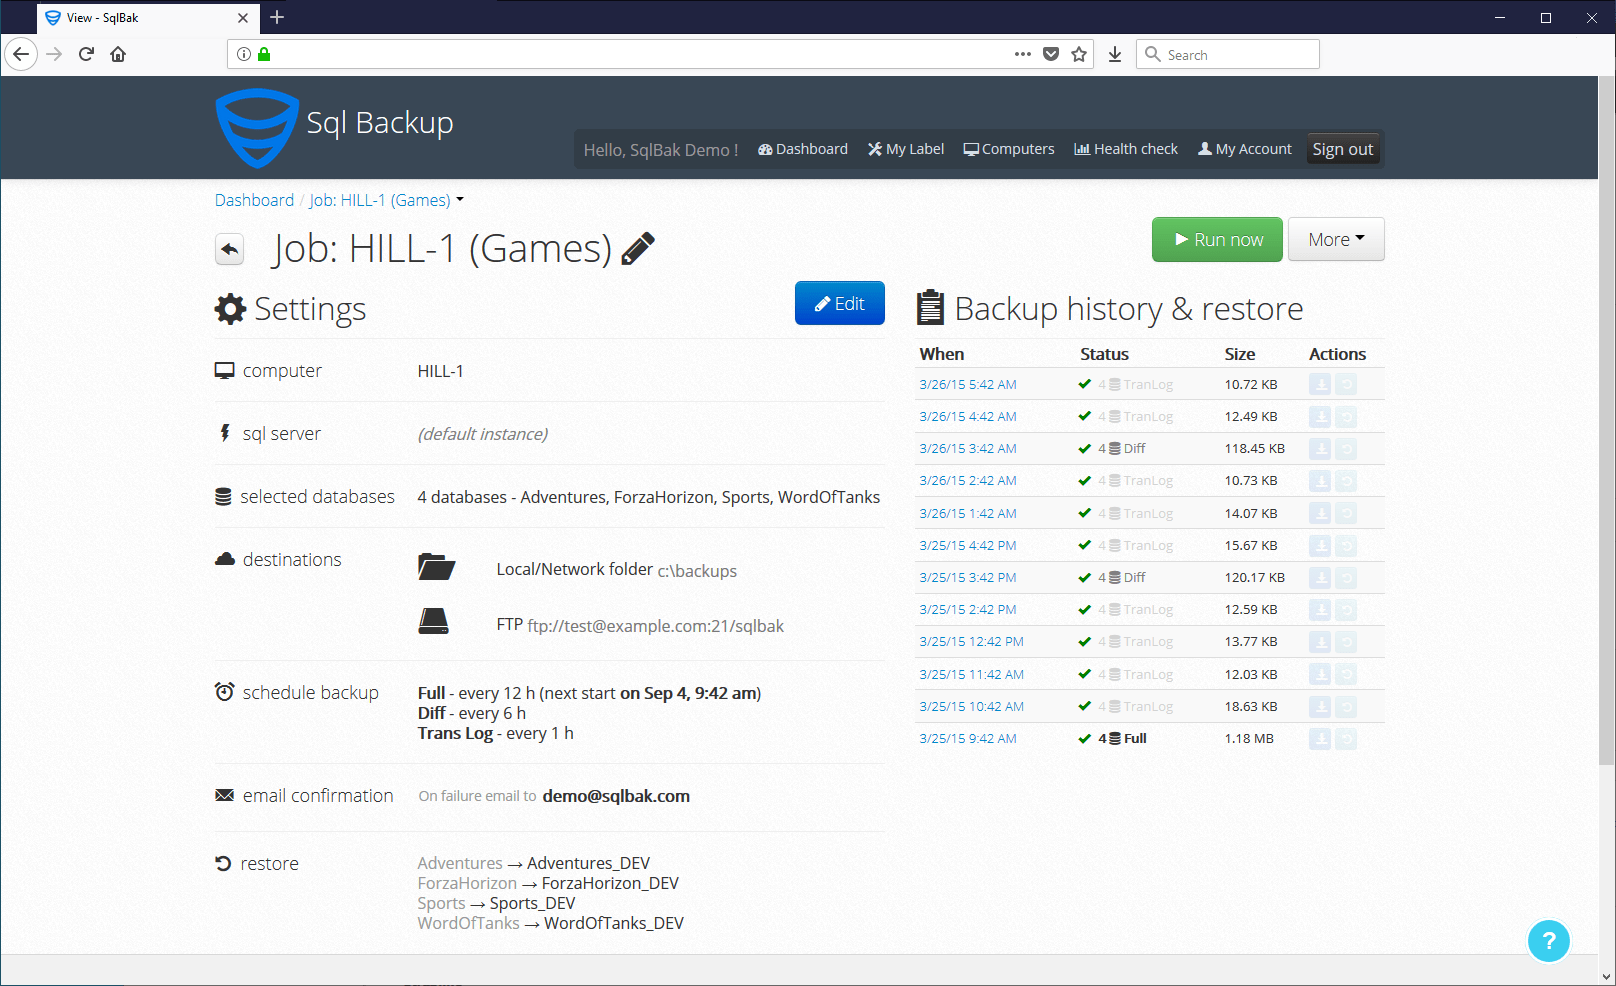Click the Local/Network folder destination icon
This screenshot has width=1616, height=986.
pos(436,566)
